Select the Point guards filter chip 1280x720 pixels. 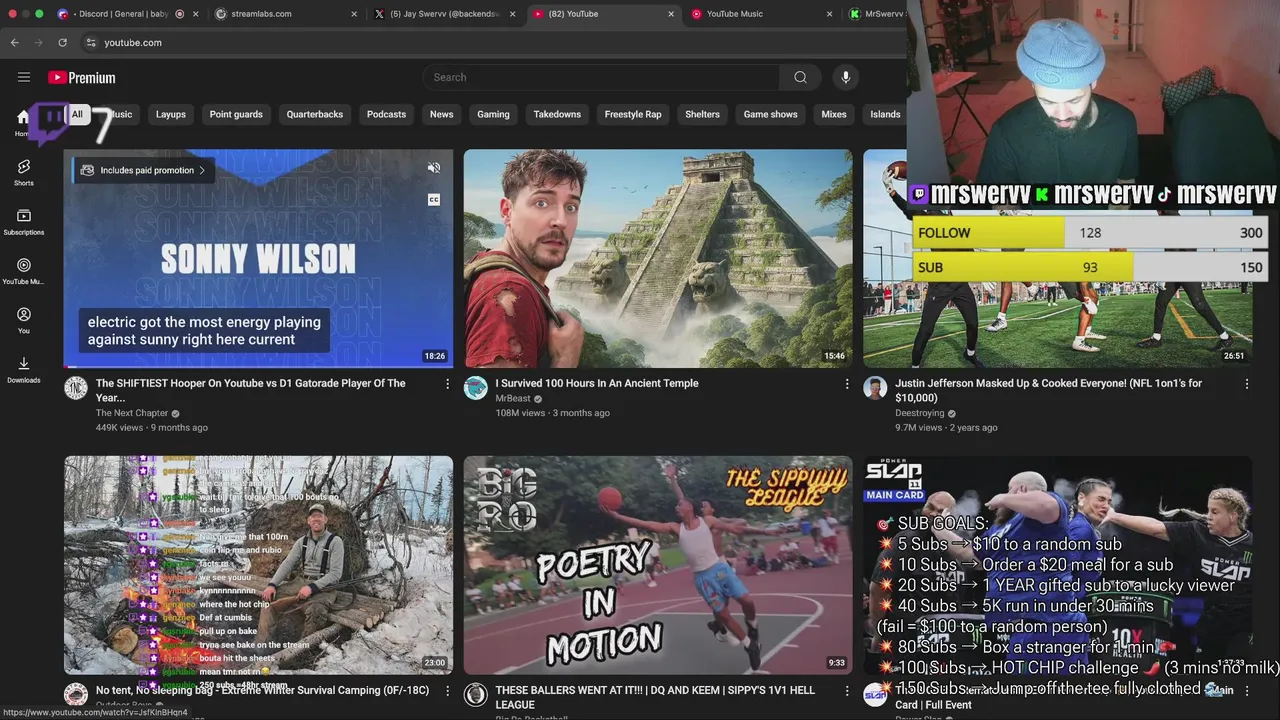[x=236, y=114]
